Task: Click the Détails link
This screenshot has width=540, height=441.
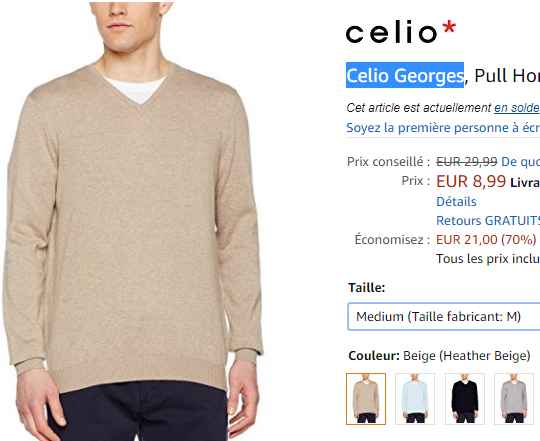Action: 456,201
